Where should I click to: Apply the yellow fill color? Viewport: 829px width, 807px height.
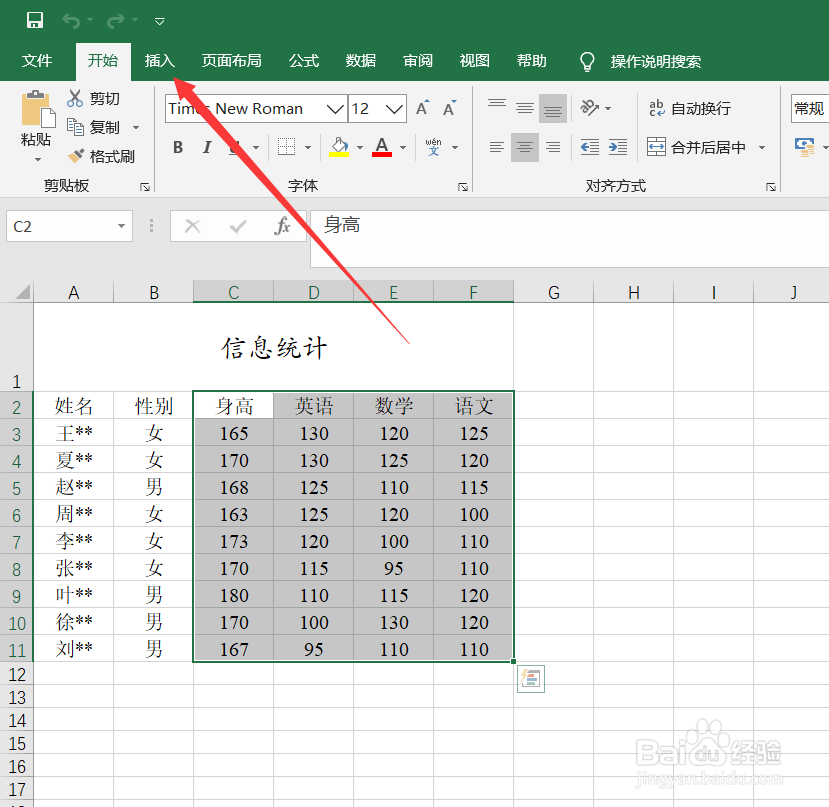tap(339, 147)
